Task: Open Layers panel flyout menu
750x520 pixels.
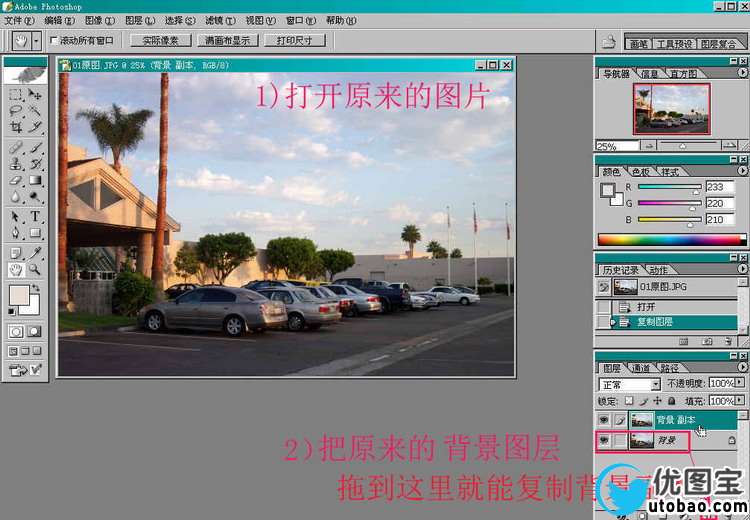Action: (x=742, y=367)
